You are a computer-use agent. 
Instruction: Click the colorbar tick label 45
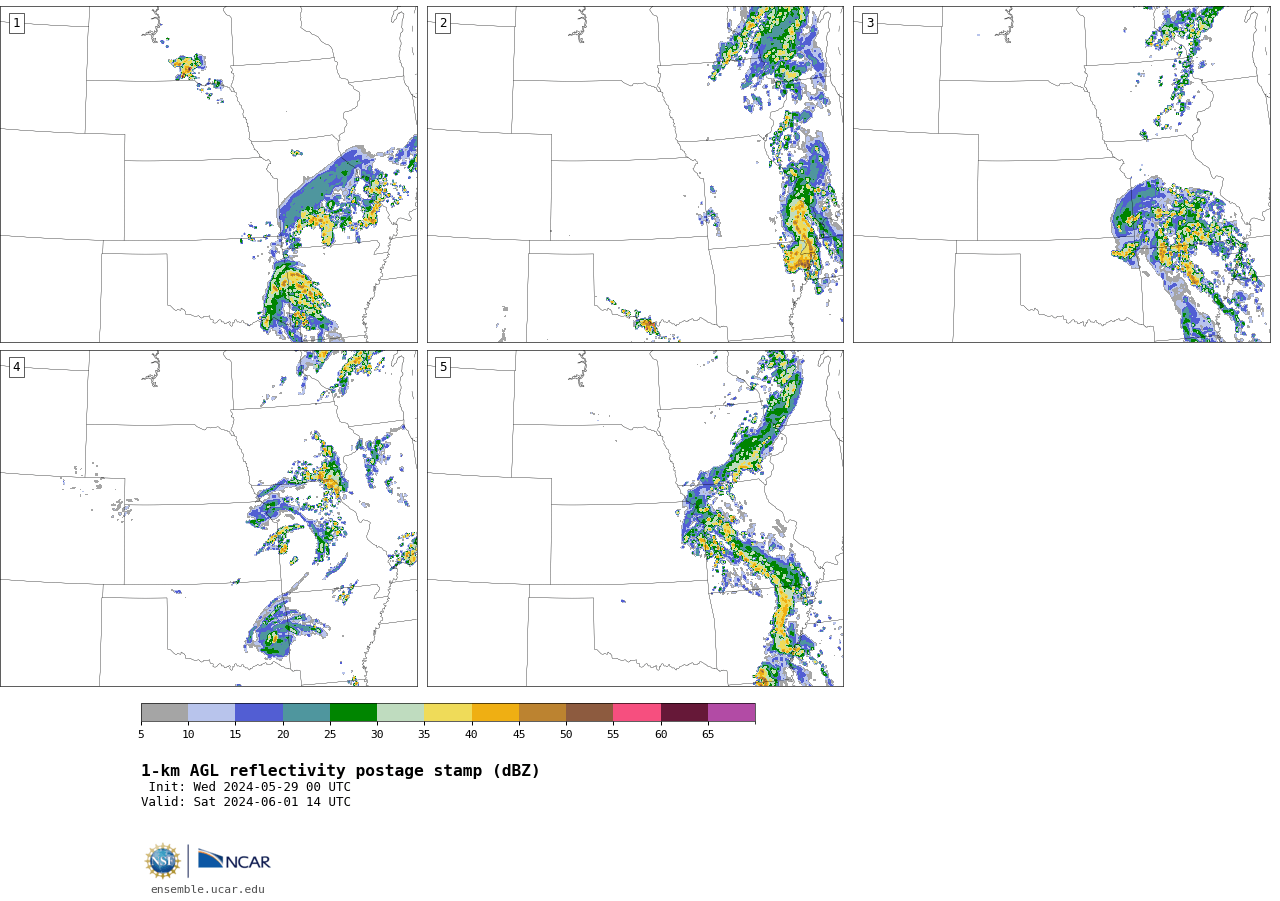pos(519,735)
